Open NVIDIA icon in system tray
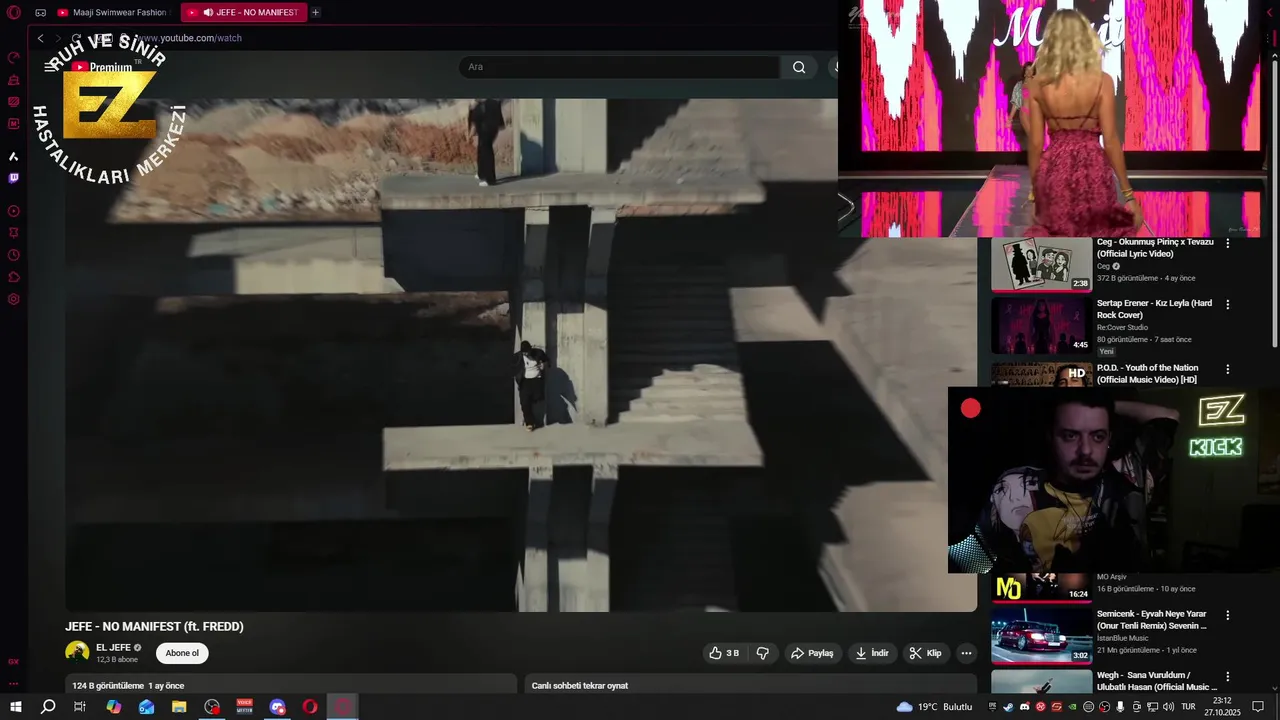 click(x=1072, y=707)
